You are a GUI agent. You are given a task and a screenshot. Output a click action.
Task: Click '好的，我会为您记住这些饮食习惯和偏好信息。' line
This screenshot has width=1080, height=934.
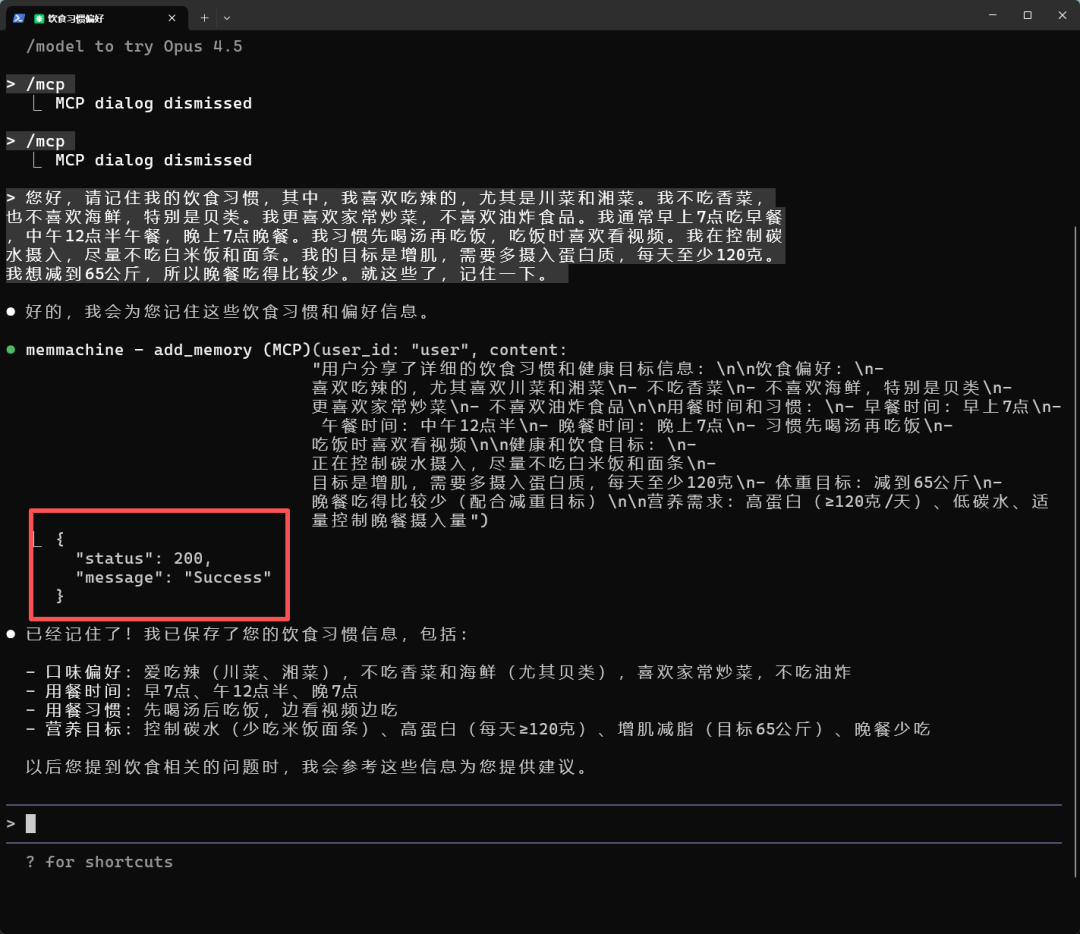(x=227, y=312)
